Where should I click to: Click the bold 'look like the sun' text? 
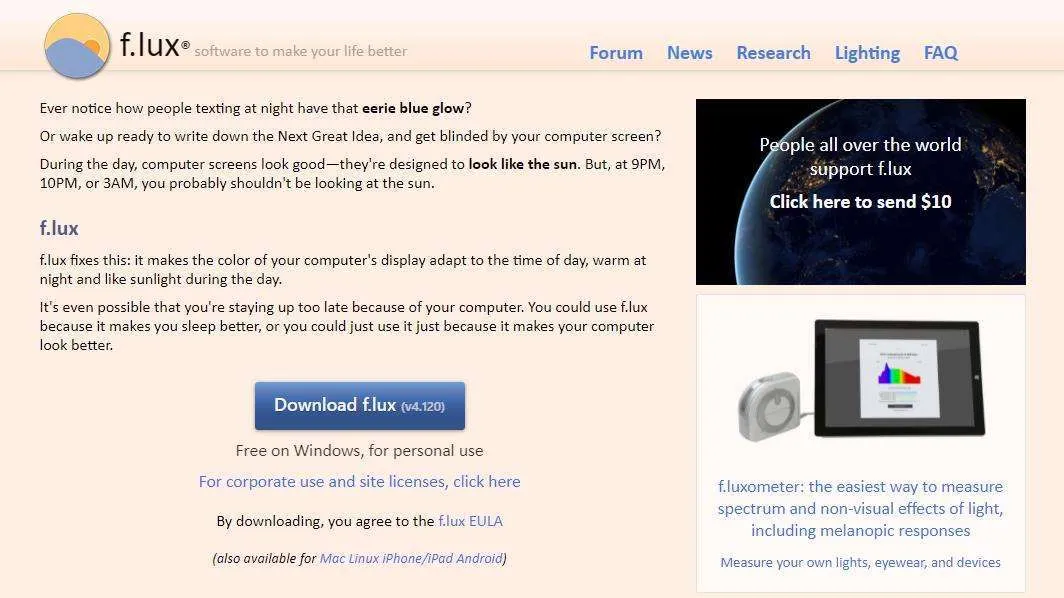pyautogui.click(x=522, y=164)
